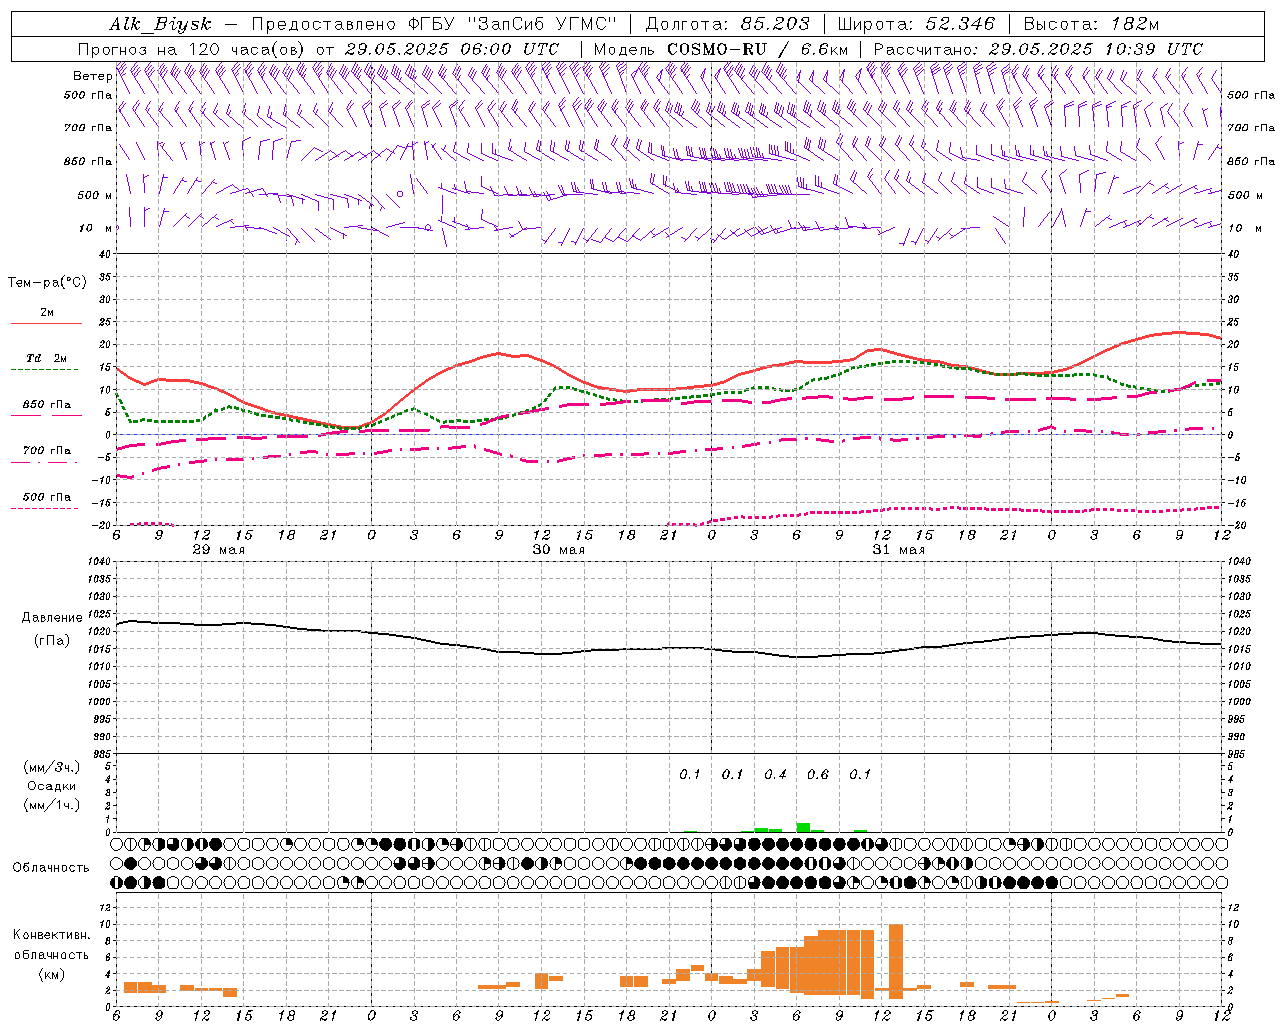Click calculation time 29.05.2025 10:39 UTC
The width and height of the screenshot is (1280, 1024).
pyautogui.click(x=1096, y=49)
